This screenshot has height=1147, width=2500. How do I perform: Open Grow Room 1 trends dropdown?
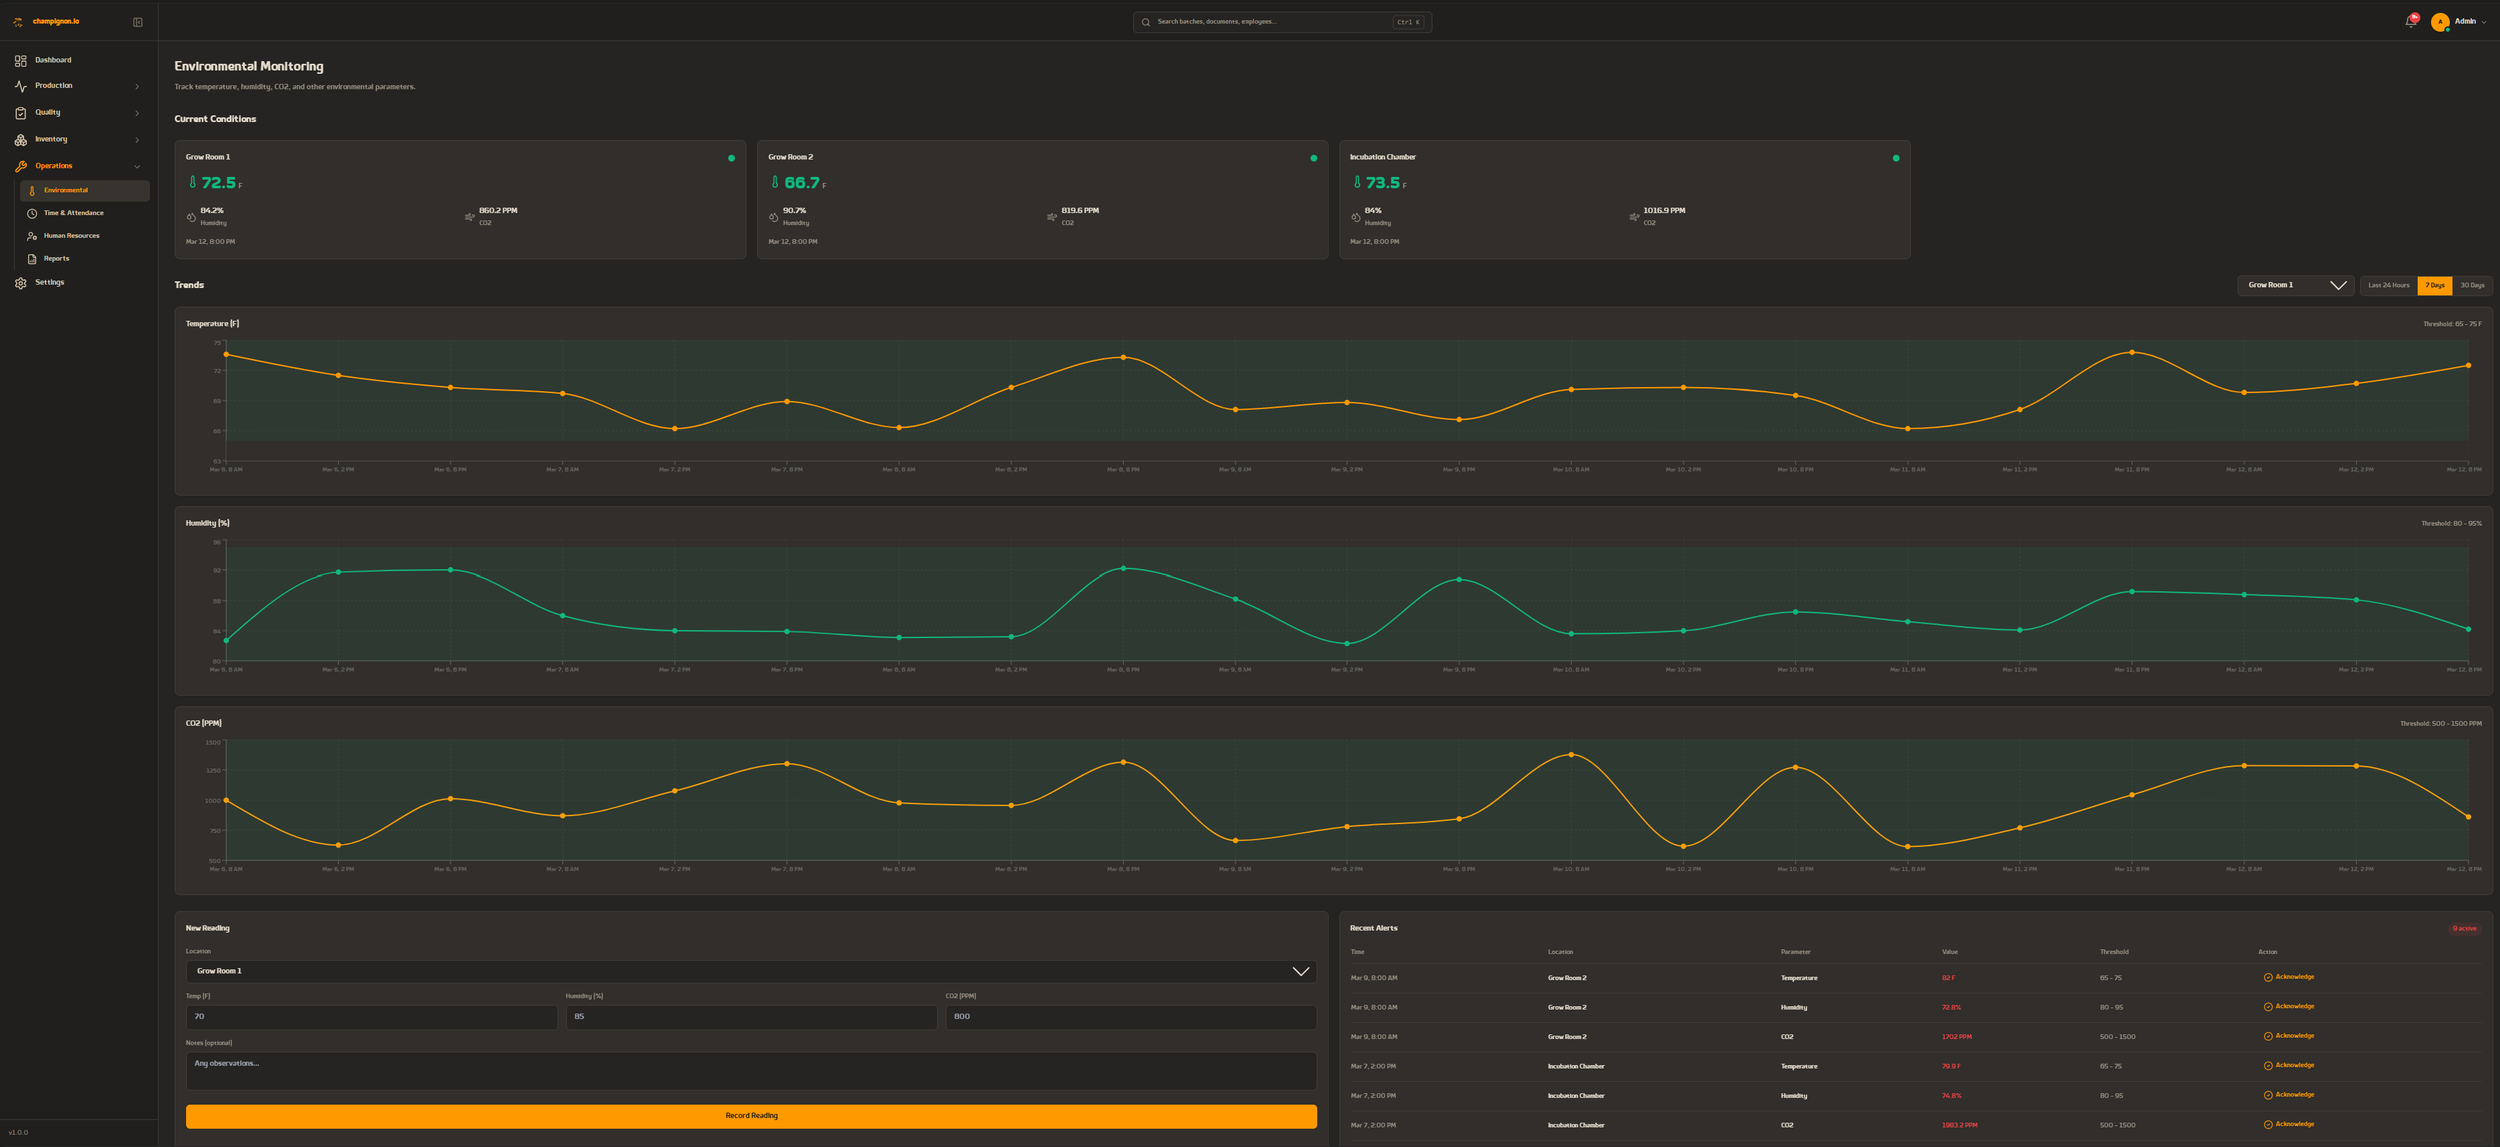[2295, 286]
